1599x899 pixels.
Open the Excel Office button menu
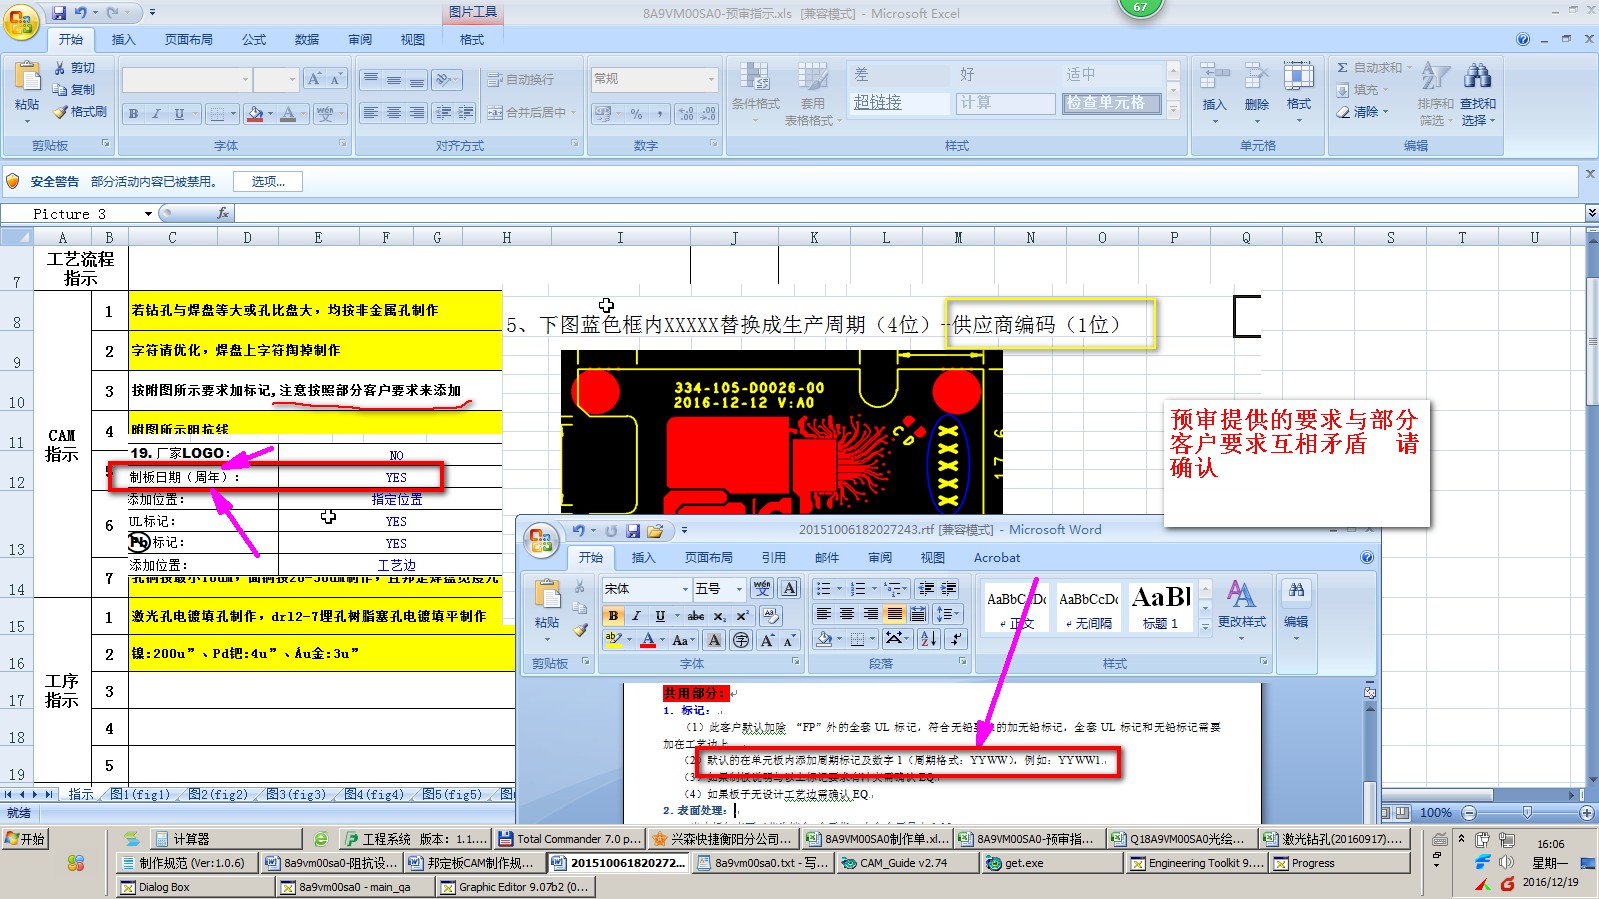22,21
